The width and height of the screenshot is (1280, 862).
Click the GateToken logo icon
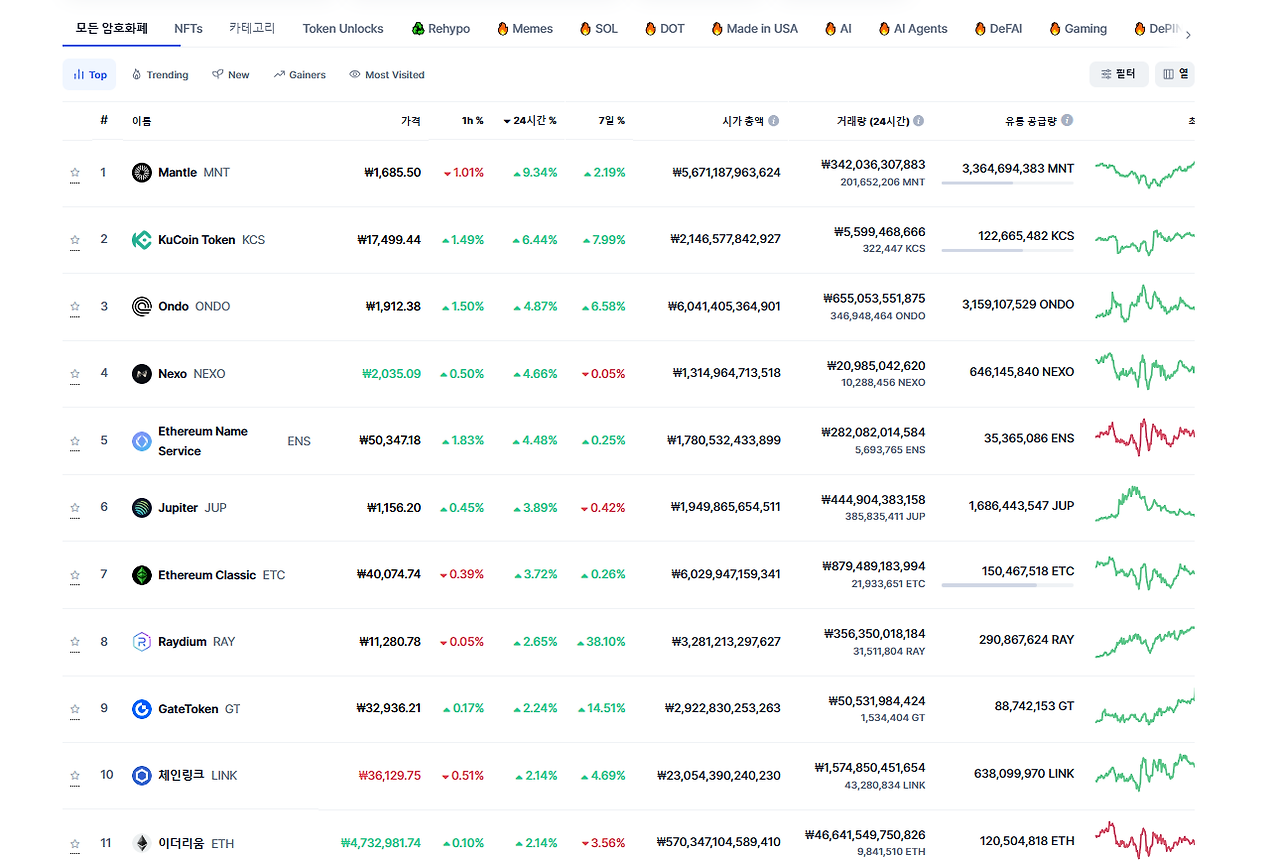(x=142, y=709)
